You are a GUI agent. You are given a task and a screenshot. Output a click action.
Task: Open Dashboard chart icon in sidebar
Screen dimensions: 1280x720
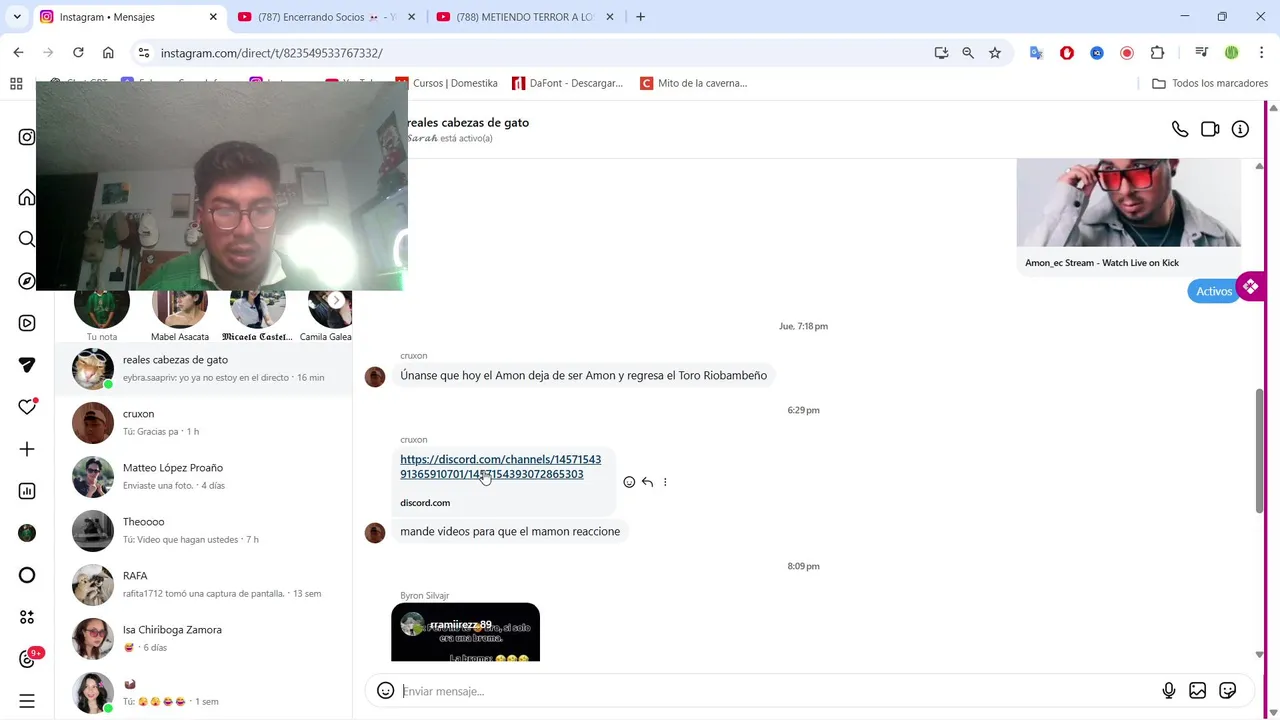[x=27, y=491]
